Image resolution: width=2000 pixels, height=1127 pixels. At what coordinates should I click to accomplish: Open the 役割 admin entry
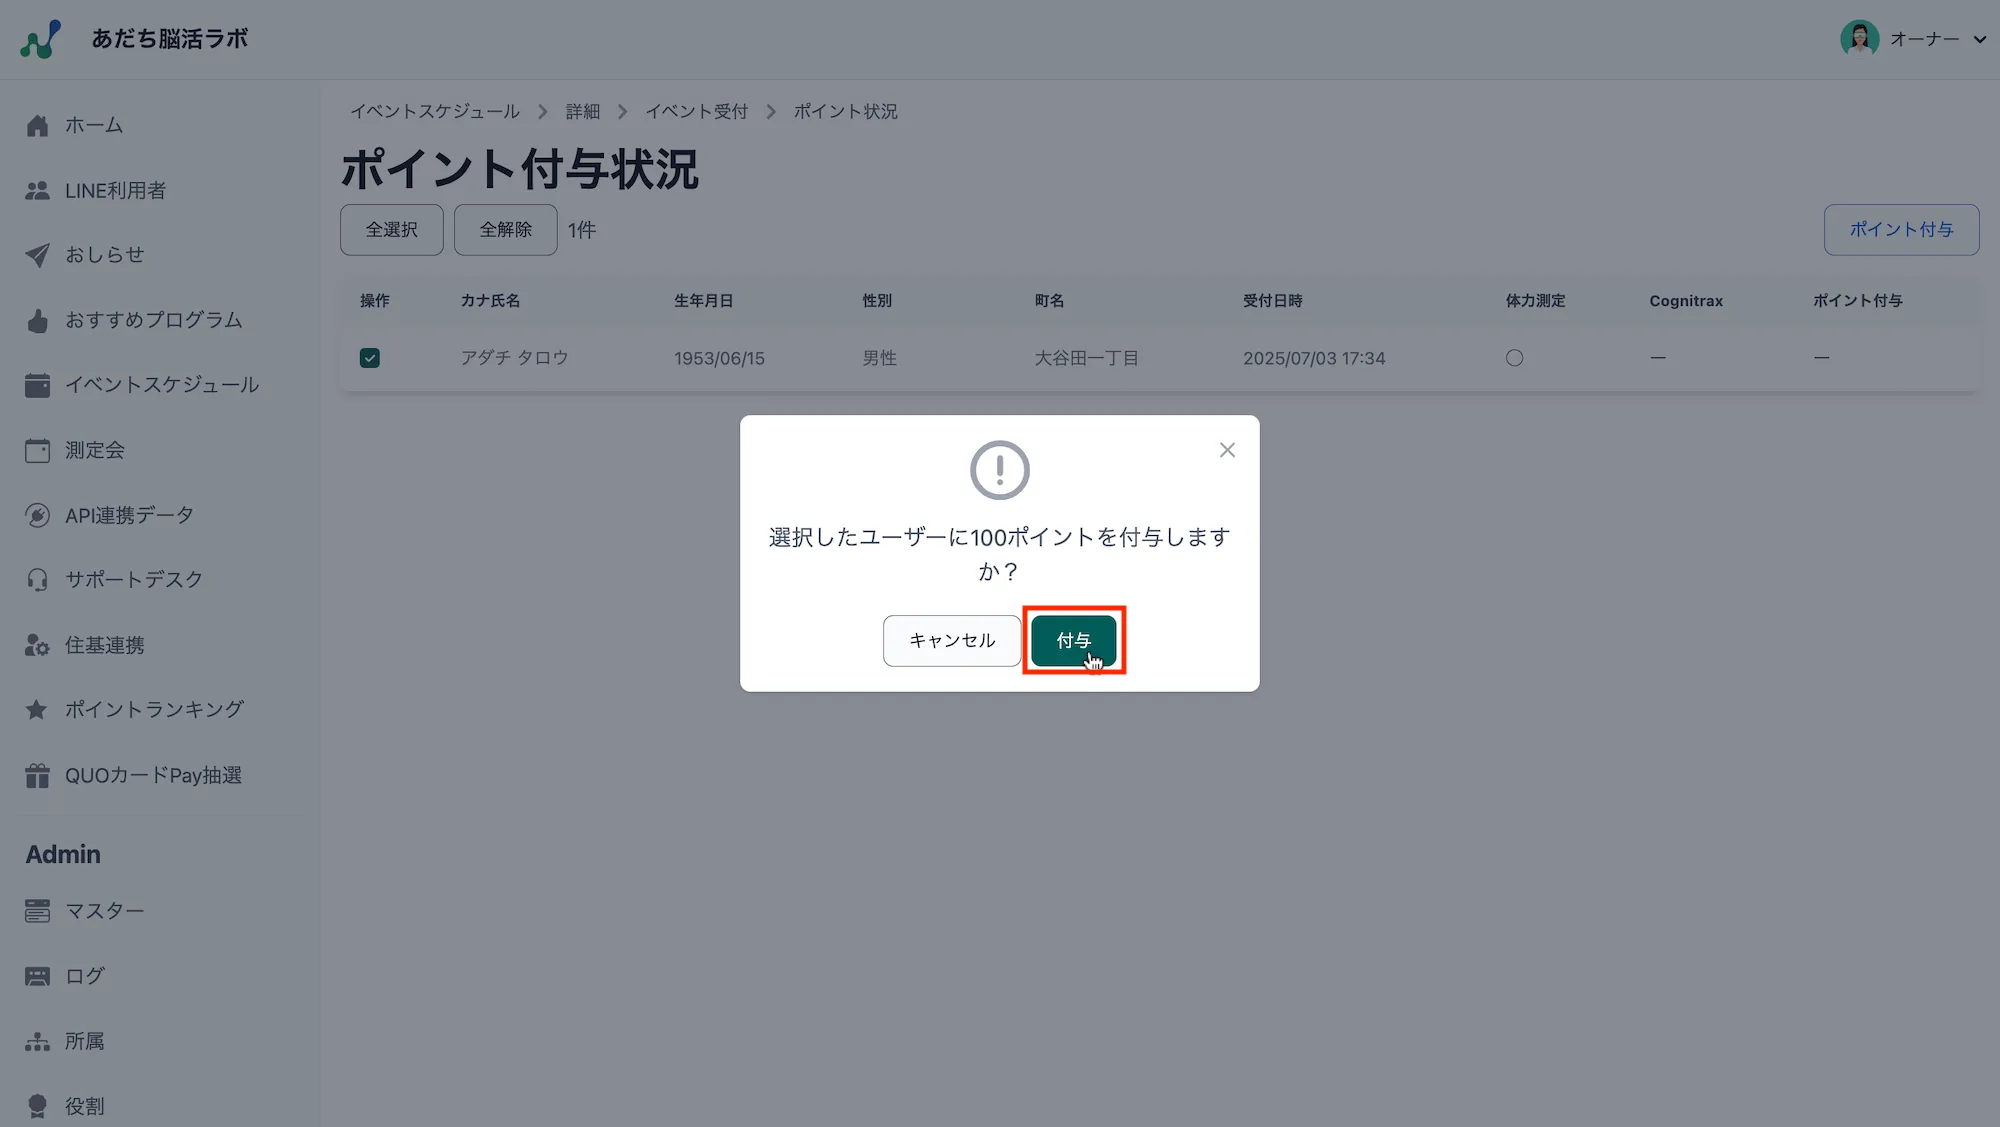point(85,1104)
